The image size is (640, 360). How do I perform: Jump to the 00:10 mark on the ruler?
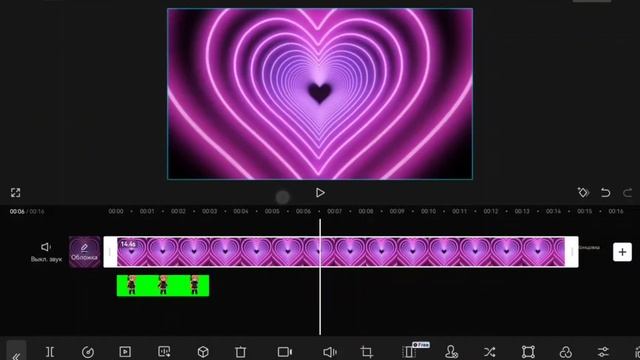(x=428, y=211)
